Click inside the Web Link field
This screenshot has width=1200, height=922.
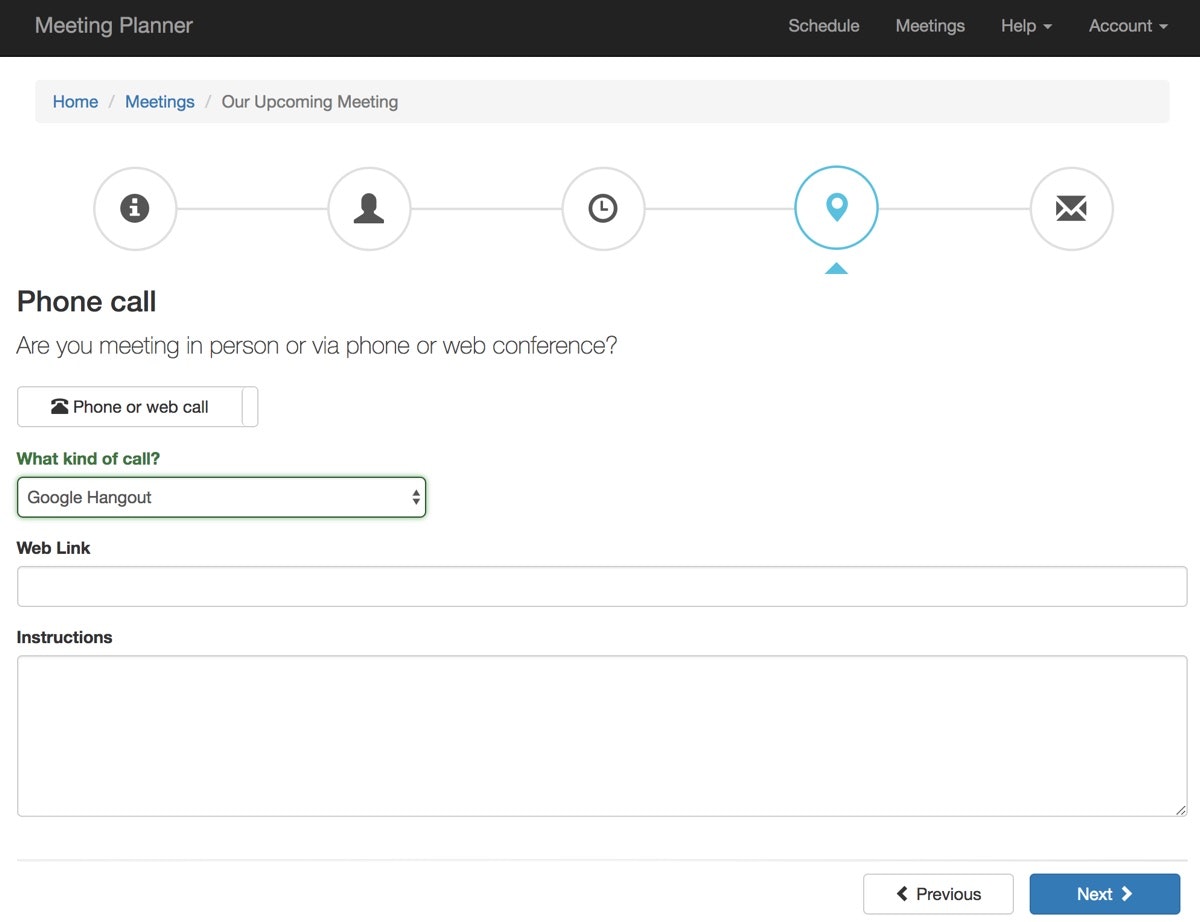point(600,586)
